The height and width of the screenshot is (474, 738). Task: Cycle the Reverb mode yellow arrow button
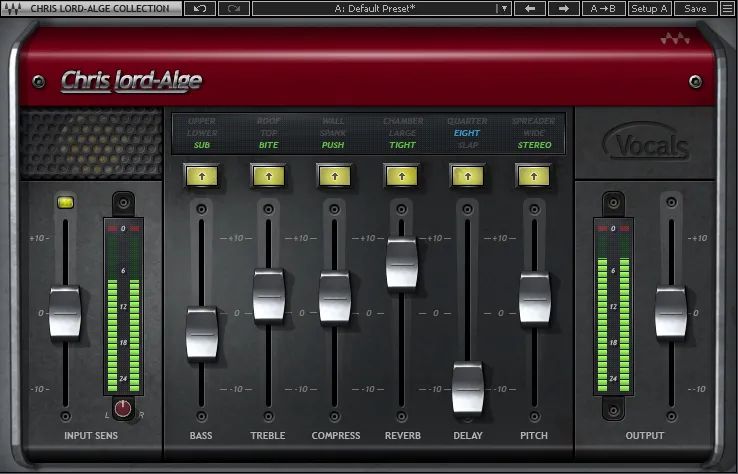401,177
